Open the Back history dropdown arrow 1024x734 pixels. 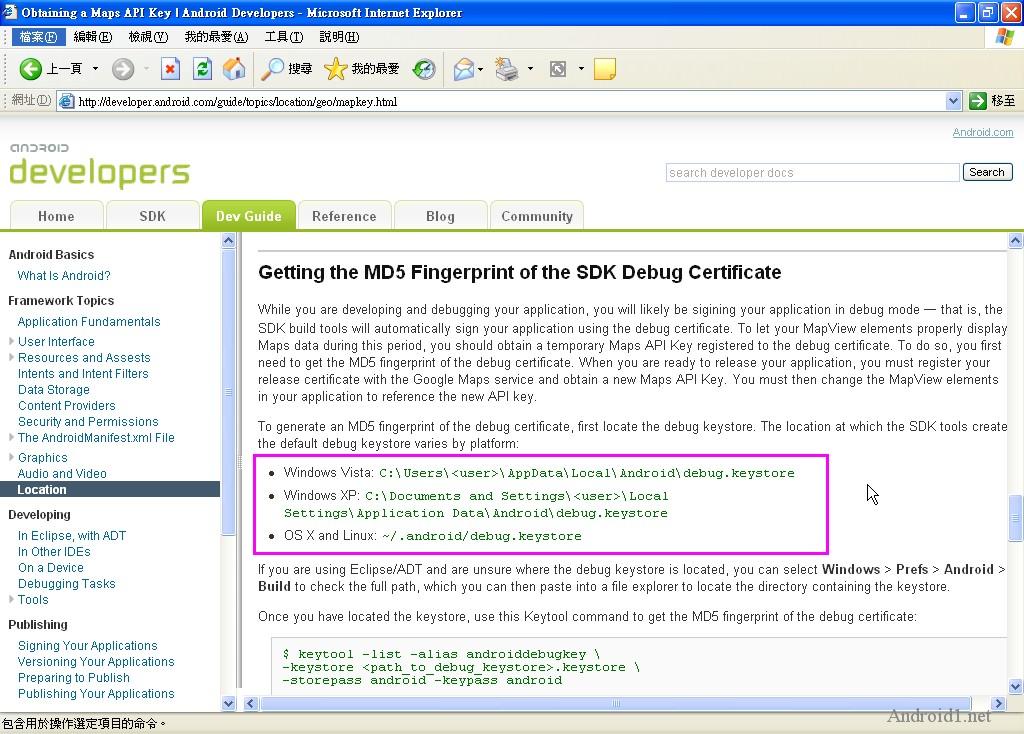click(x=95, y=69)
